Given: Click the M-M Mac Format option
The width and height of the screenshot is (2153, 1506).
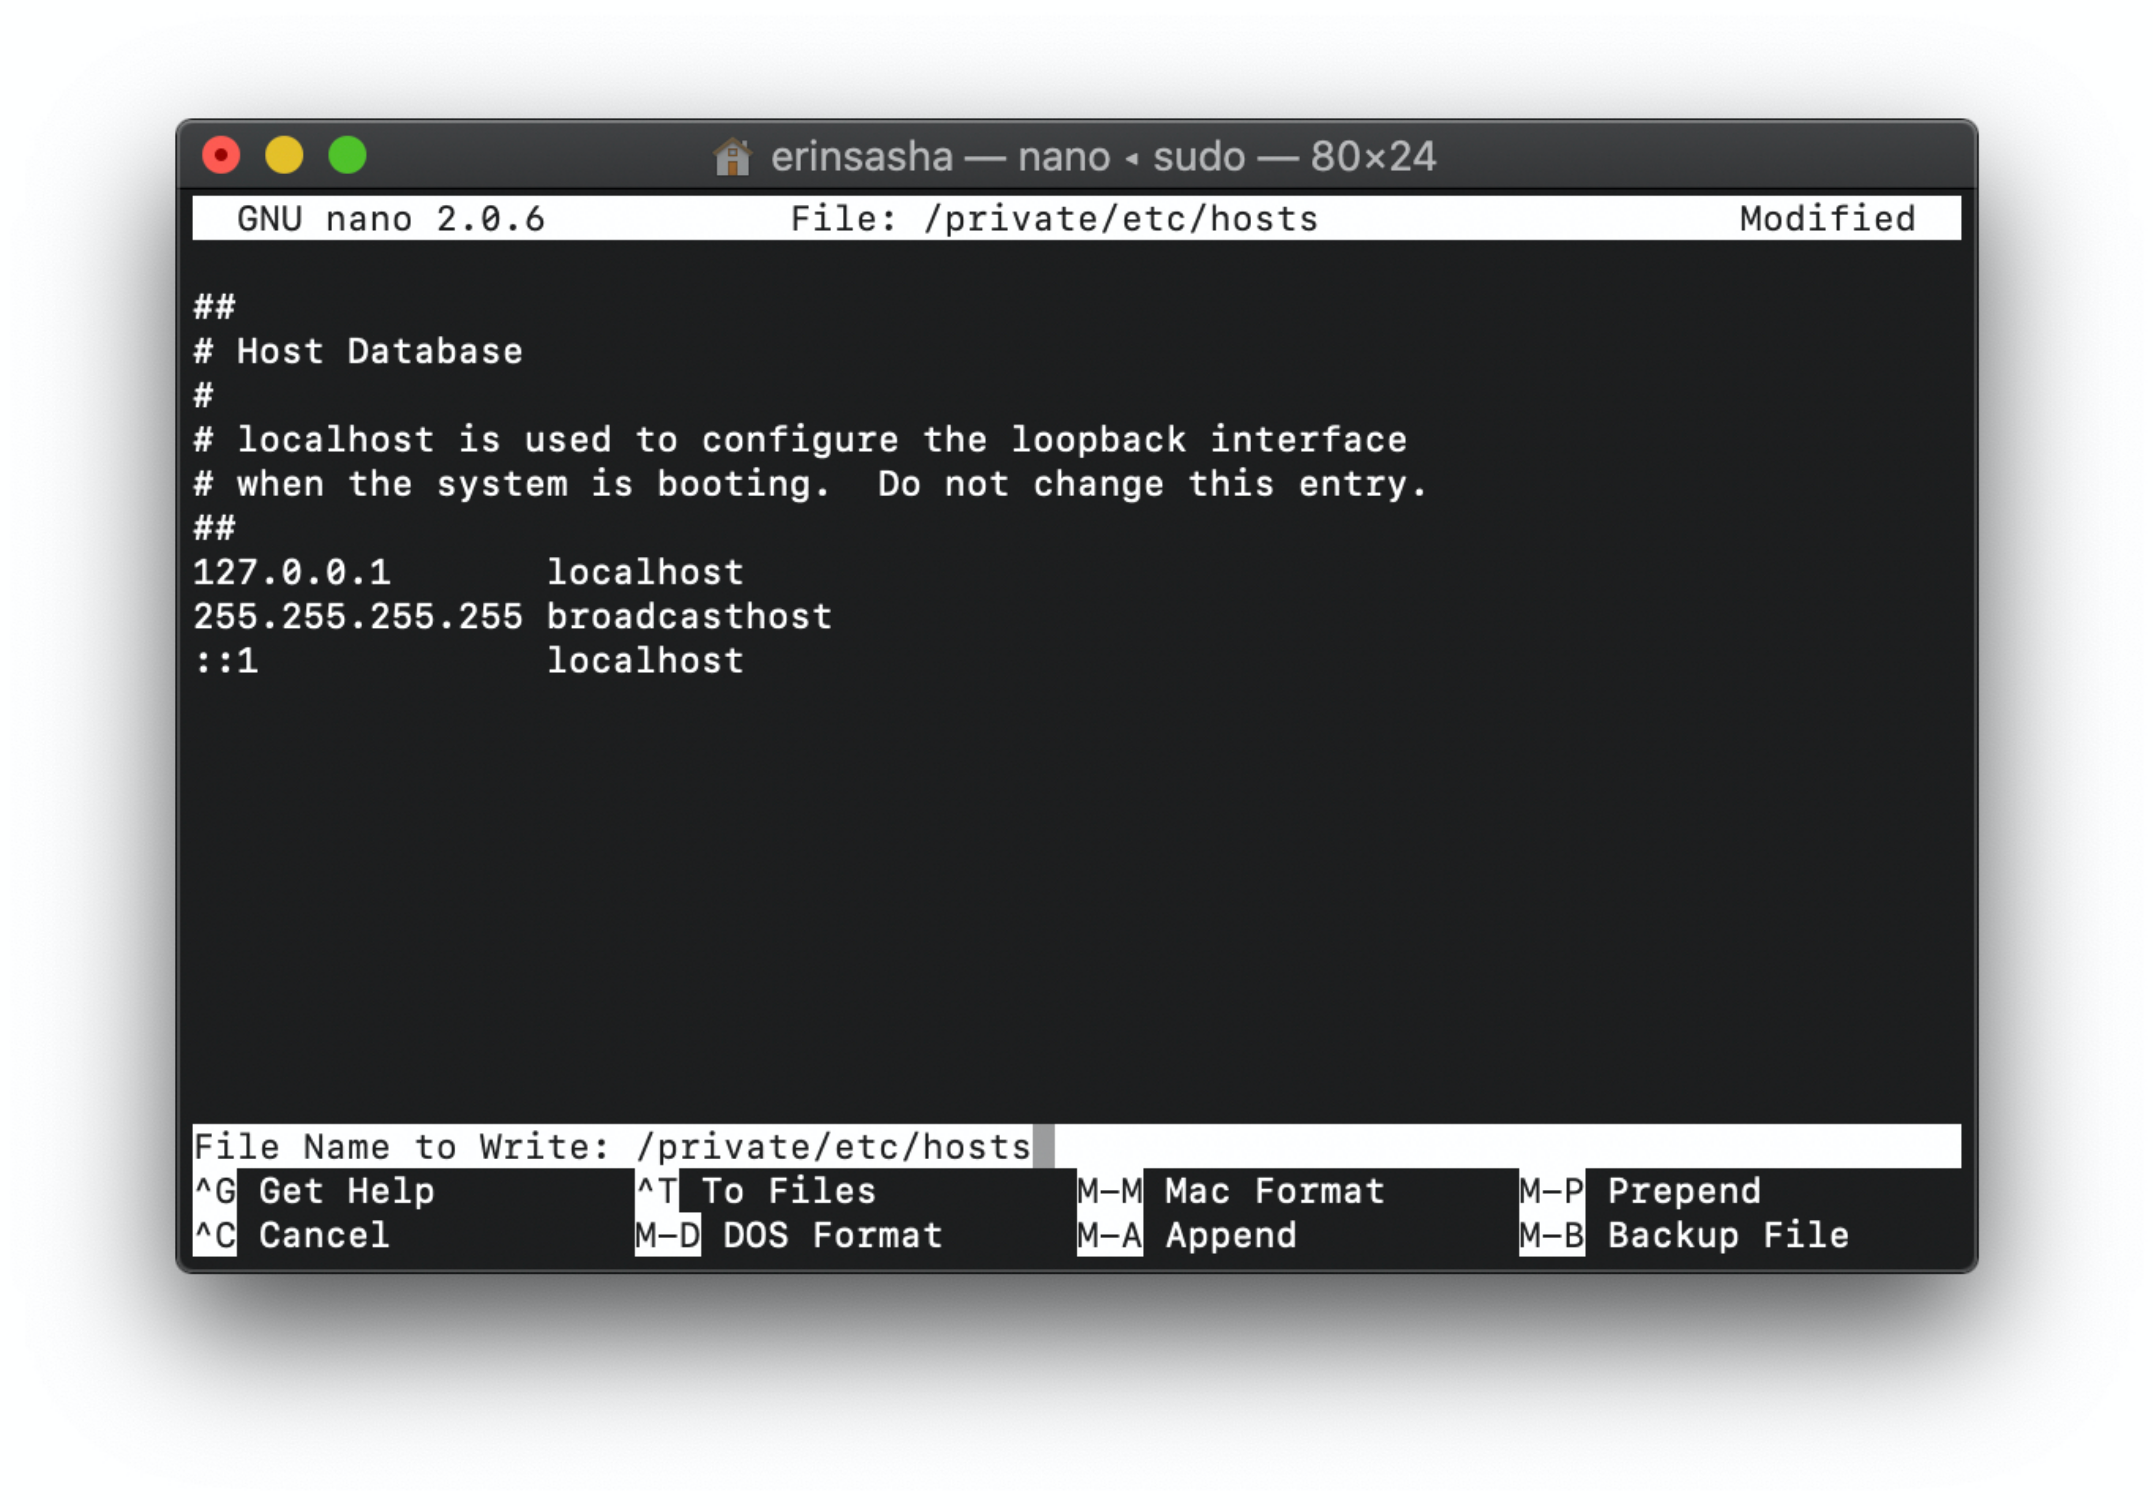Looking at the screenshot, I should point(1231,1191).
